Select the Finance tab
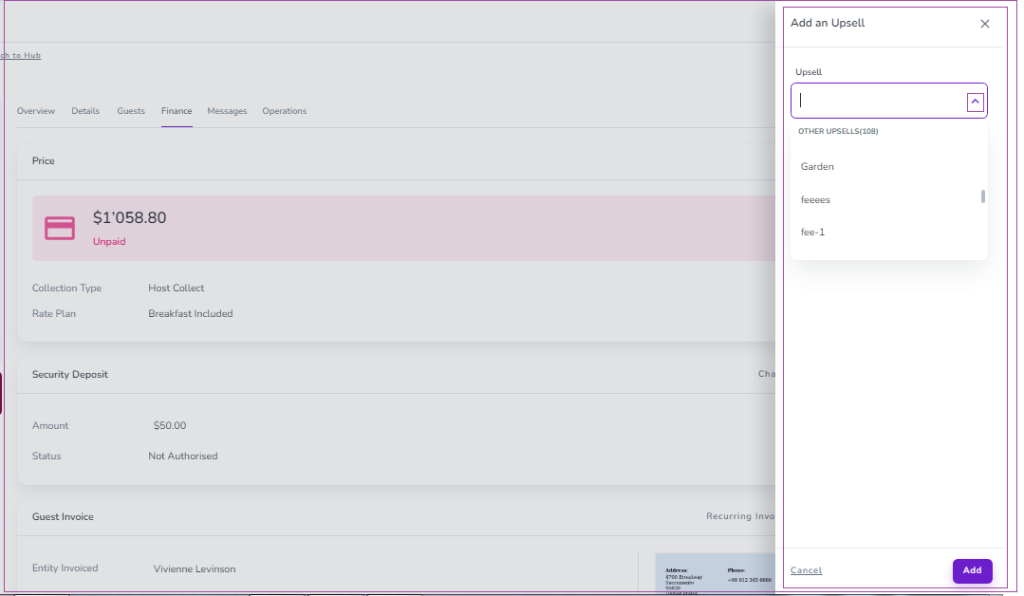This screenshot has height=596, width=1024. coord(176,111)
